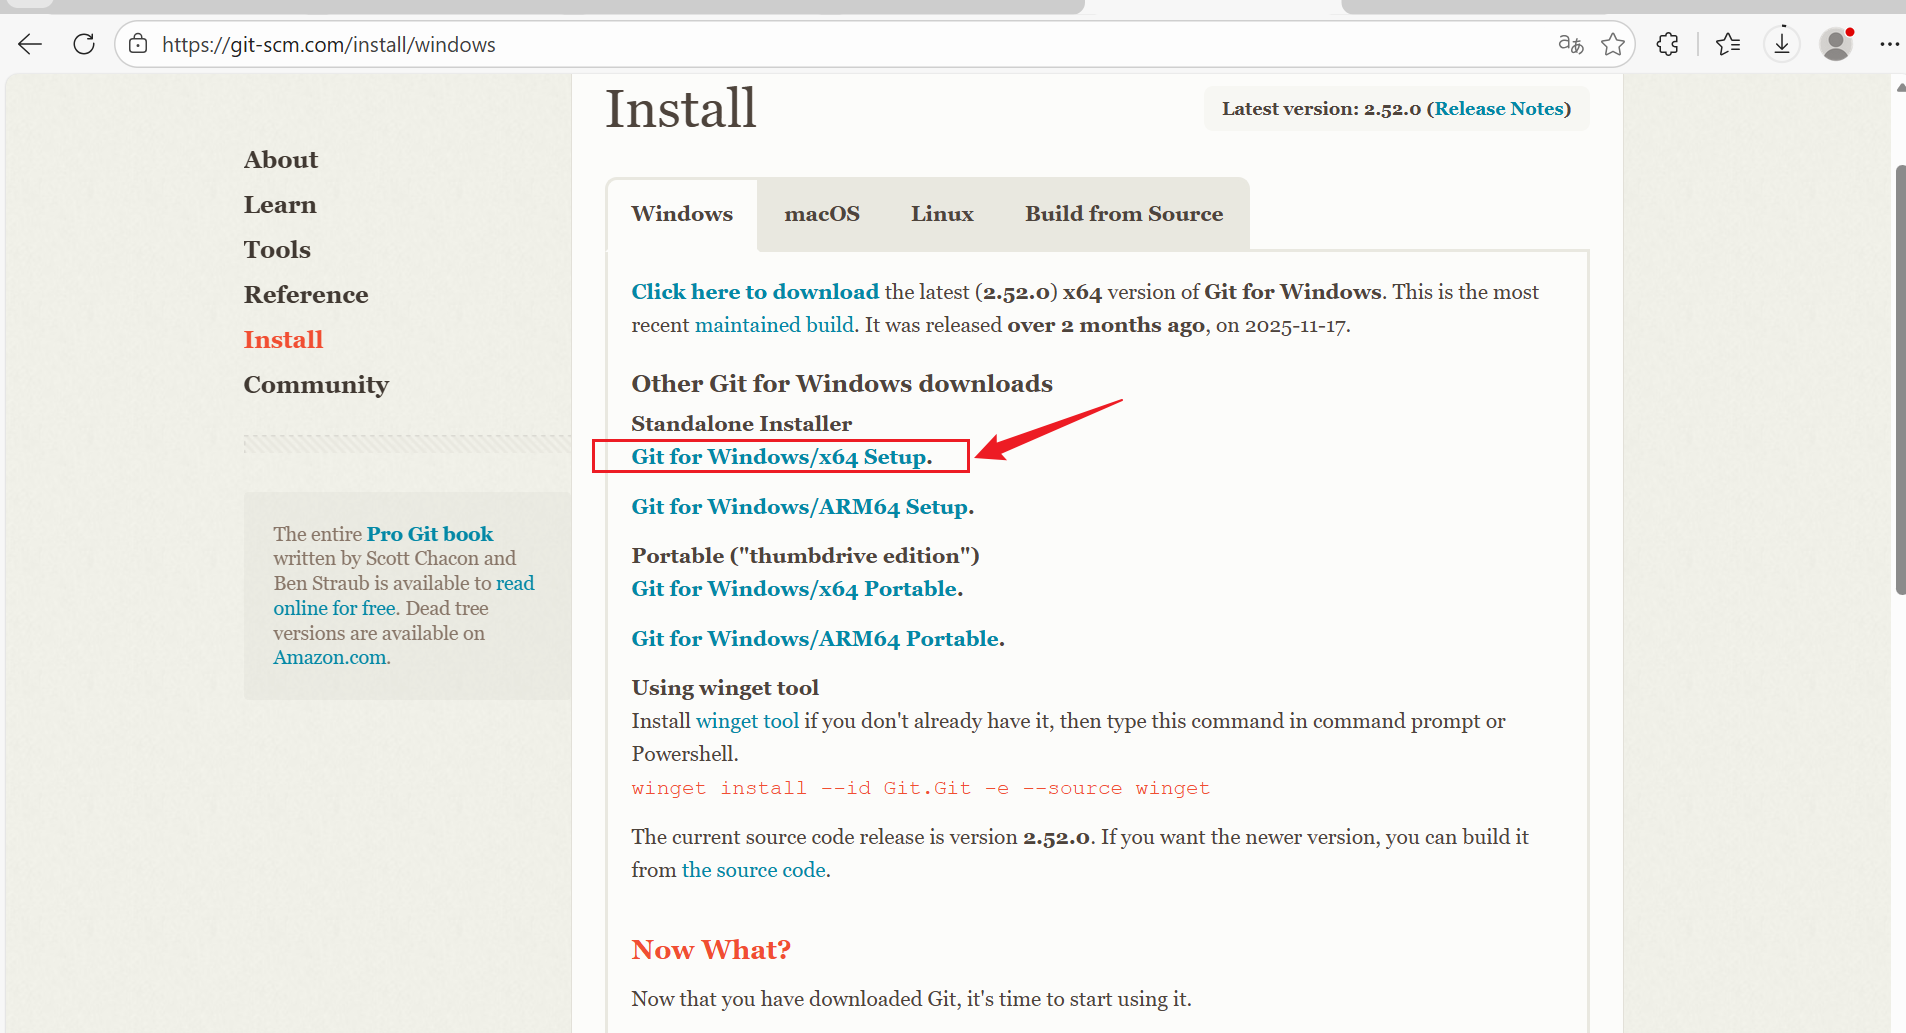This screenshot has width=1906, height=1033.
Task: Follow 'the source code' link
Action: [754, 870]
